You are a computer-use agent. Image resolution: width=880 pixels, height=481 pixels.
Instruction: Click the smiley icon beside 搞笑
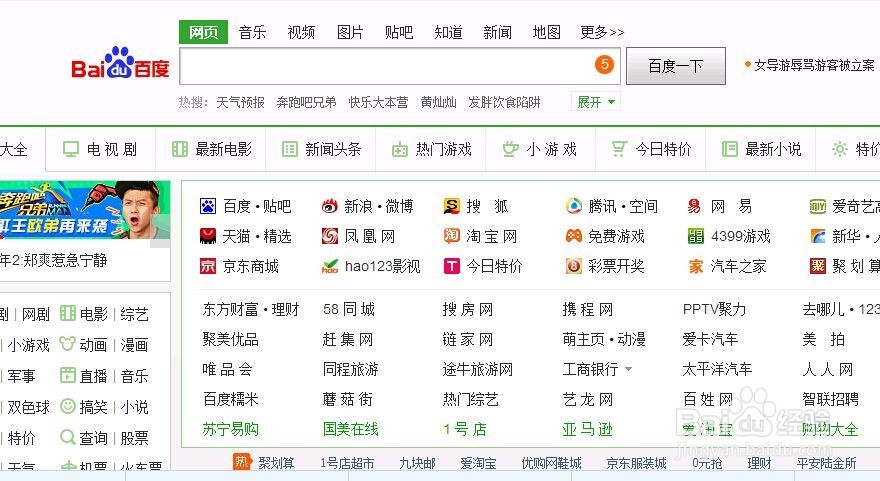click(x=68, y=406)
